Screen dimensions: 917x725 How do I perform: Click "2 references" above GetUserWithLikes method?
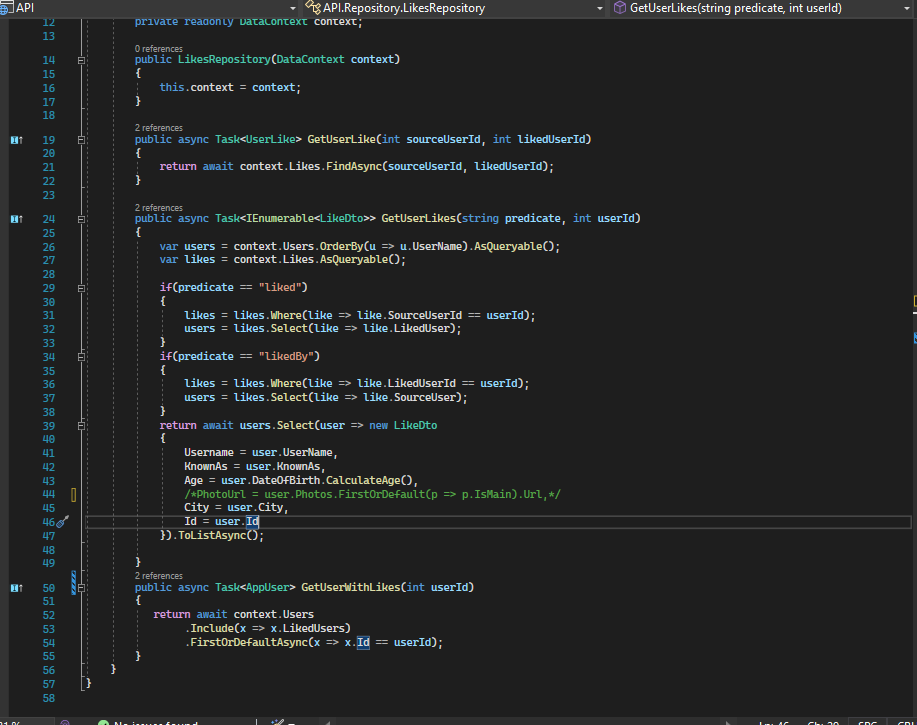tap(159, 576)
